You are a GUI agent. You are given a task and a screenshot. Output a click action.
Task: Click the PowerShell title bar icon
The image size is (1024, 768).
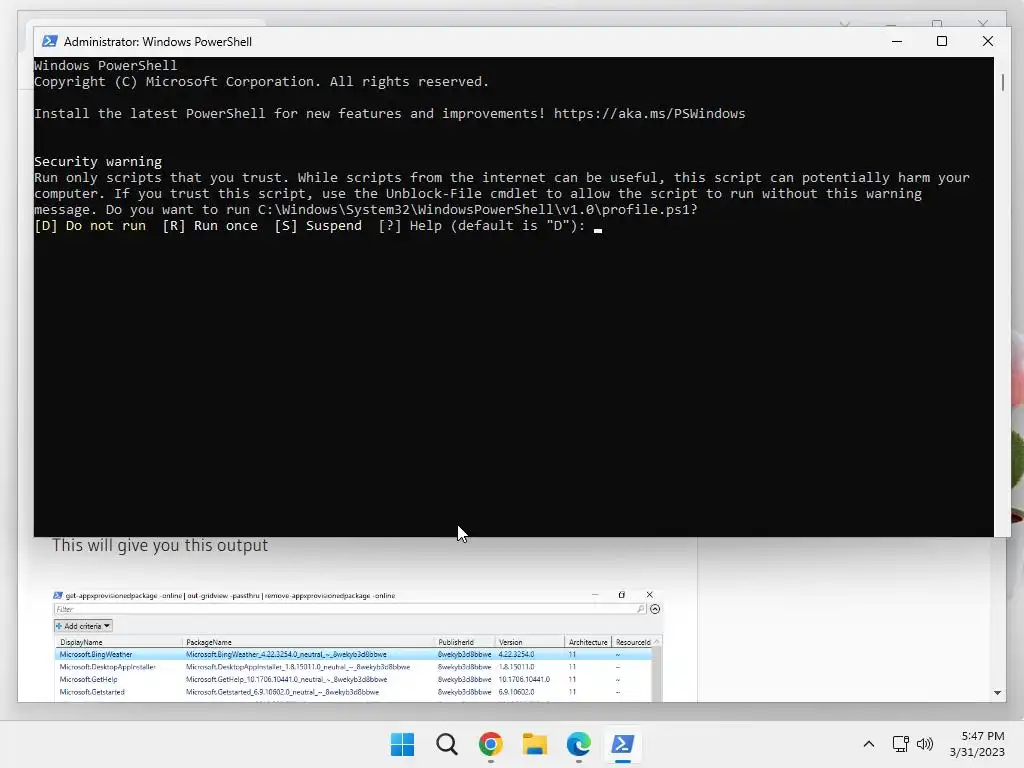(x=49, y=41)
